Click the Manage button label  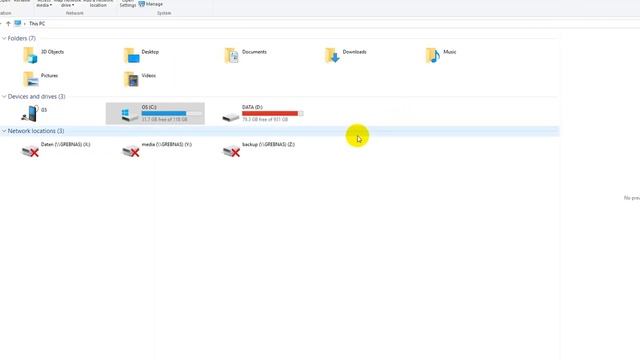[154, 4]
